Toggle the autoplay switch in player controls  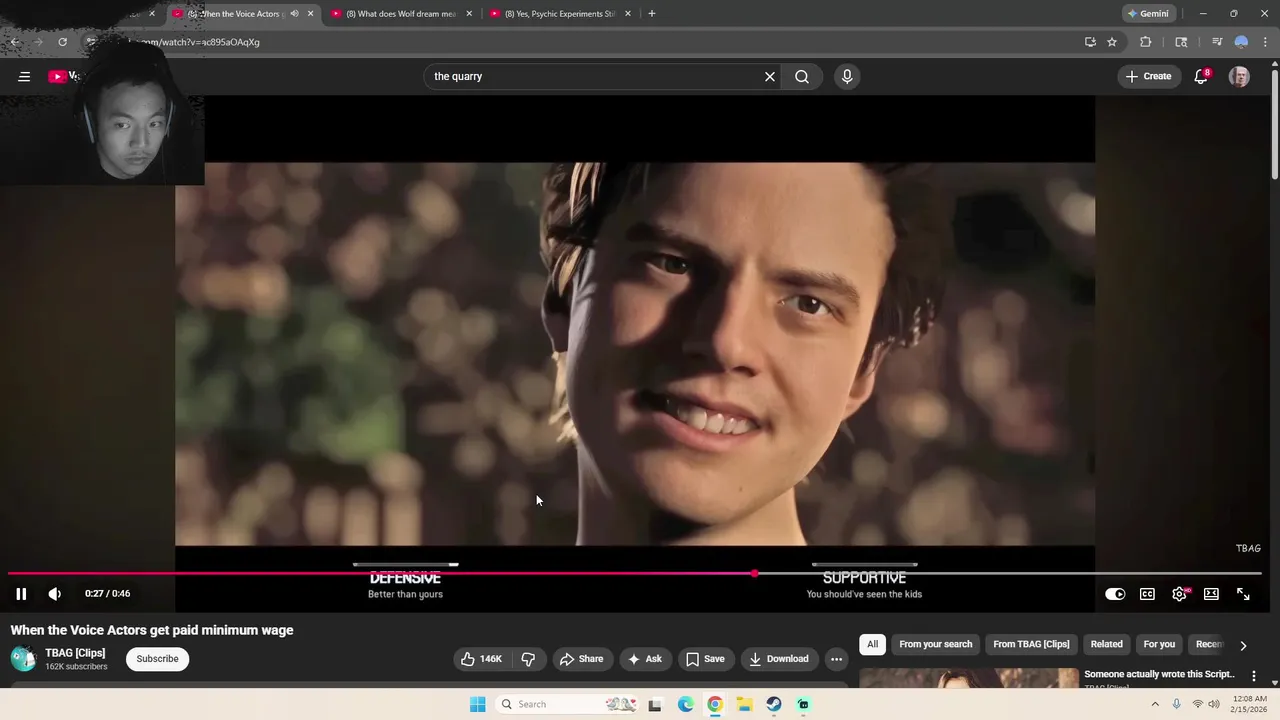1115,594
